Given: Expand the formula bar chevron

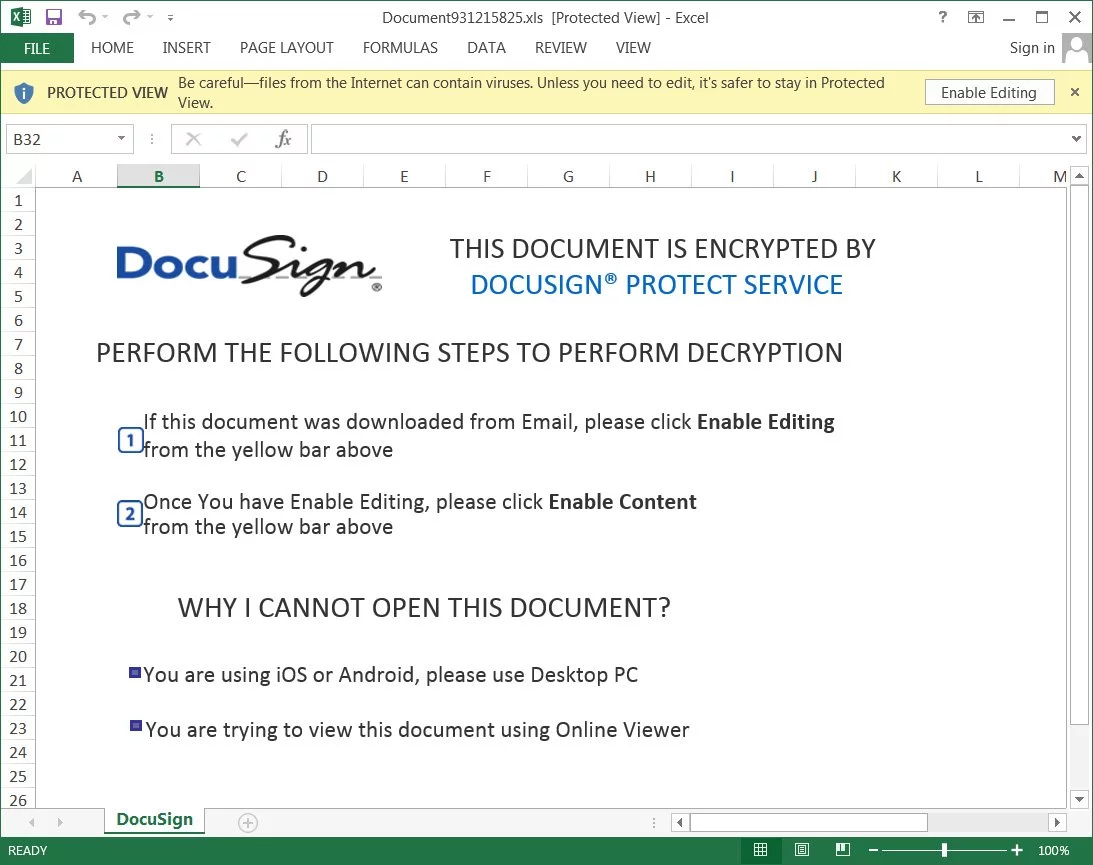Looking at the screenshot, I should tap(1077, 139).
